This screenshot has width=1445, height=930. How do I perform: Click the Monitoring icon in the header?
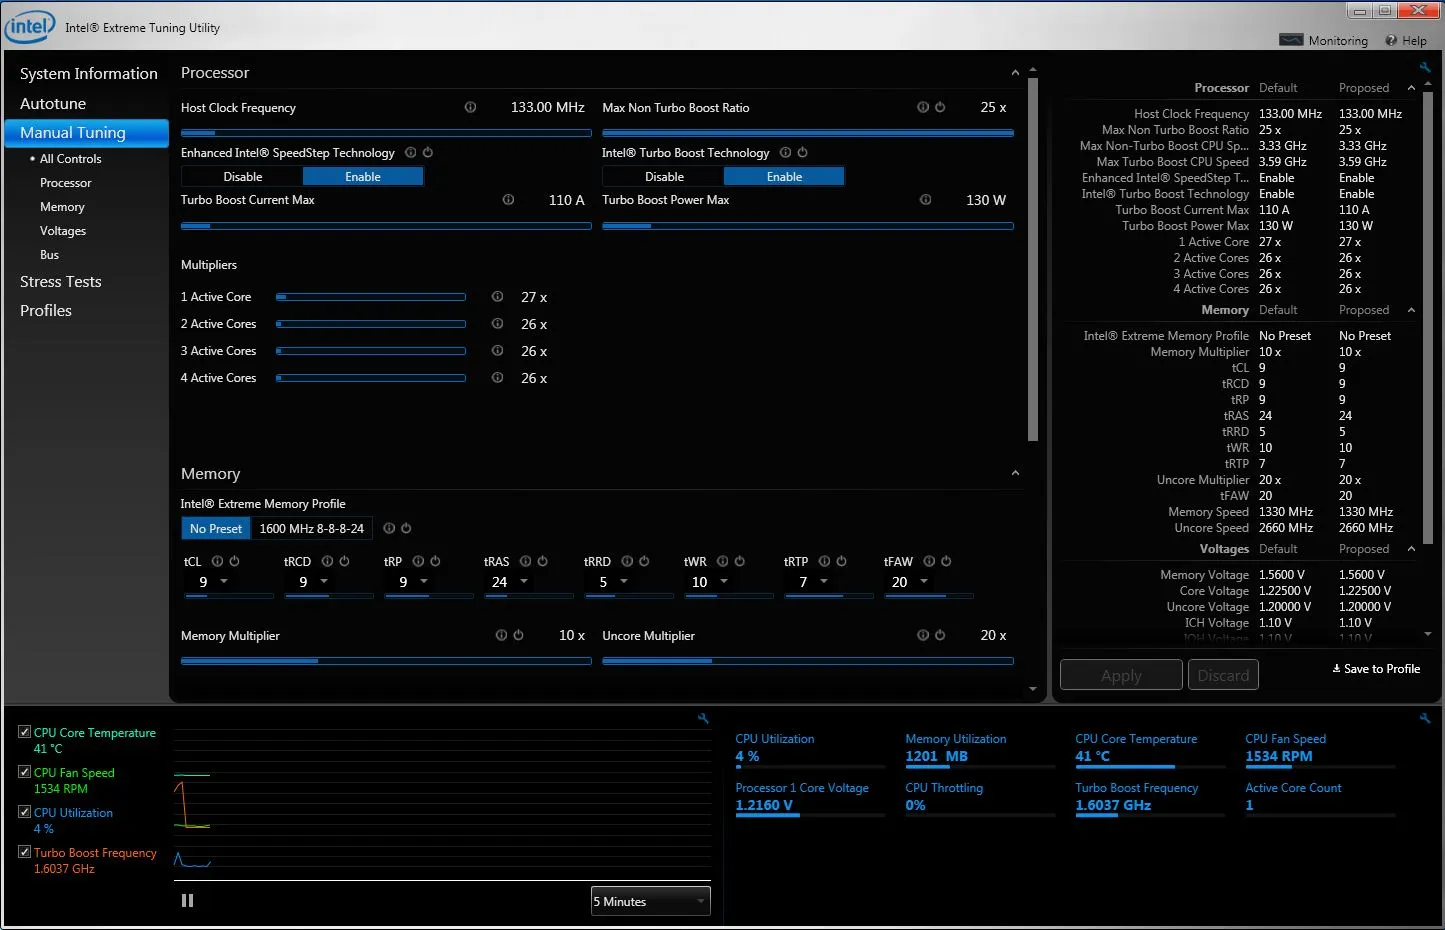click(1291, 40)
